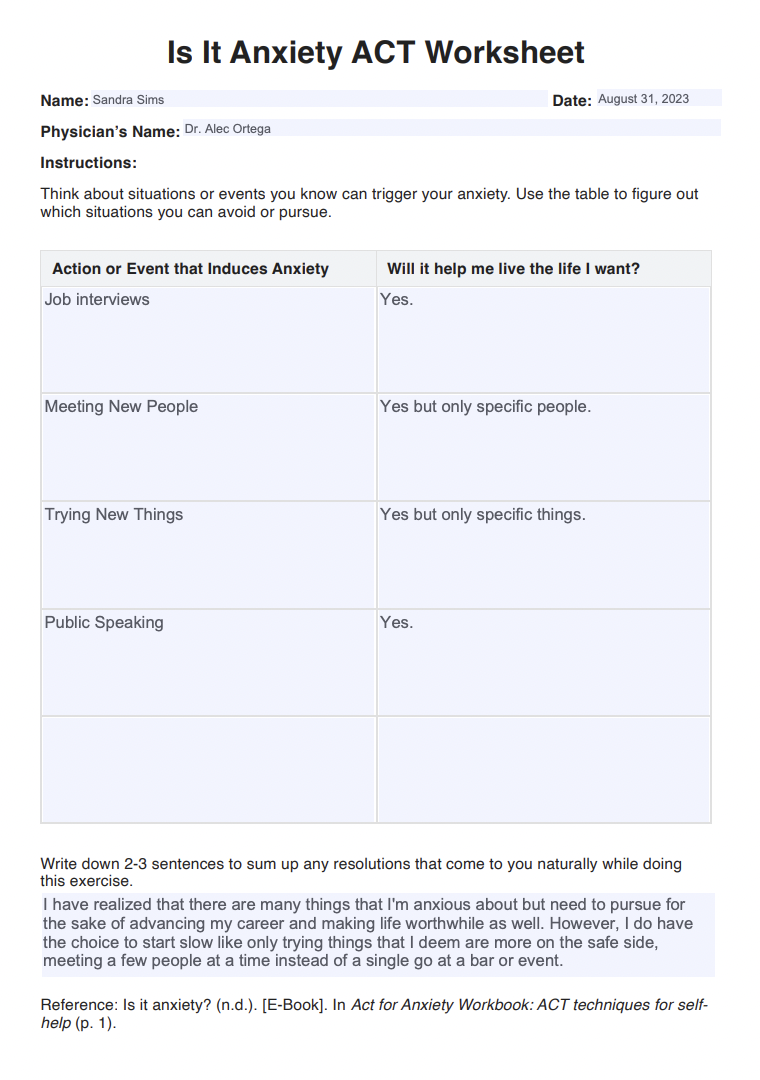Screen dimensions: 760x1080
Task: Click the 'Yes.' answer beside Public Speaking
Action: [543, 662]
